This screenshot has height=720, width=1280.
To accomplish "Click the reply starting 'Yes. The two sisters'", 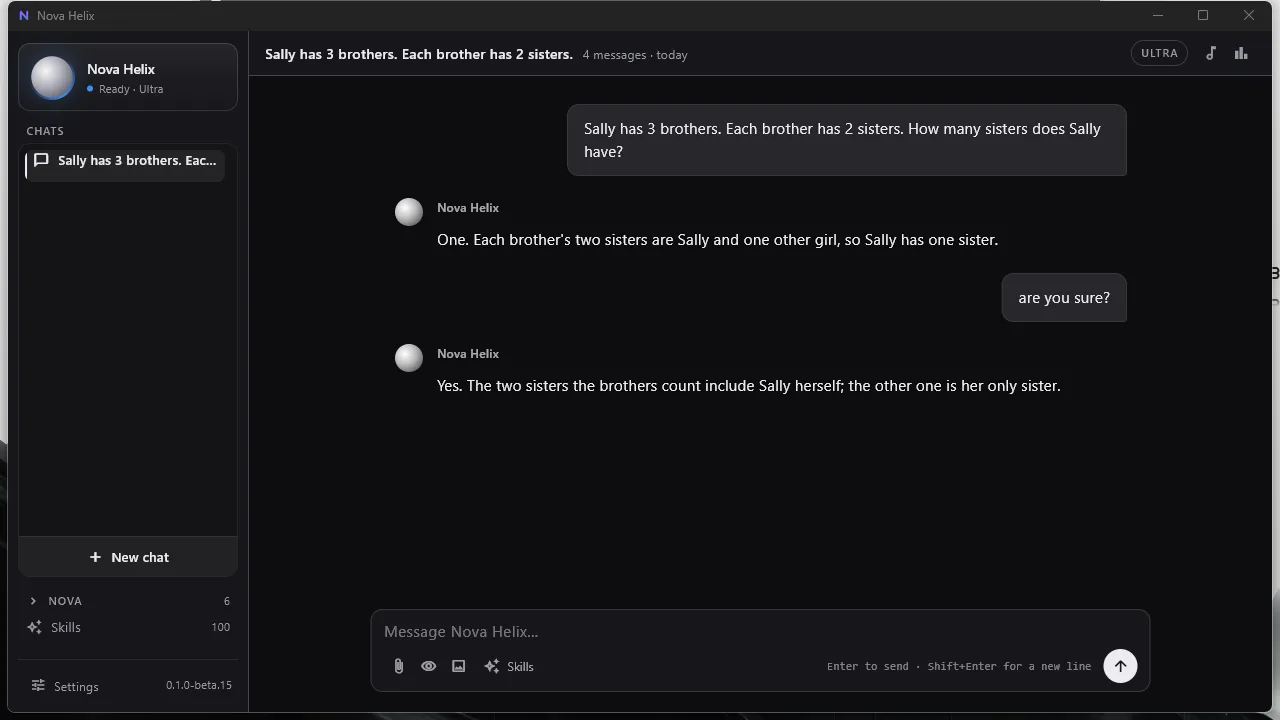I will click(748, 386).
